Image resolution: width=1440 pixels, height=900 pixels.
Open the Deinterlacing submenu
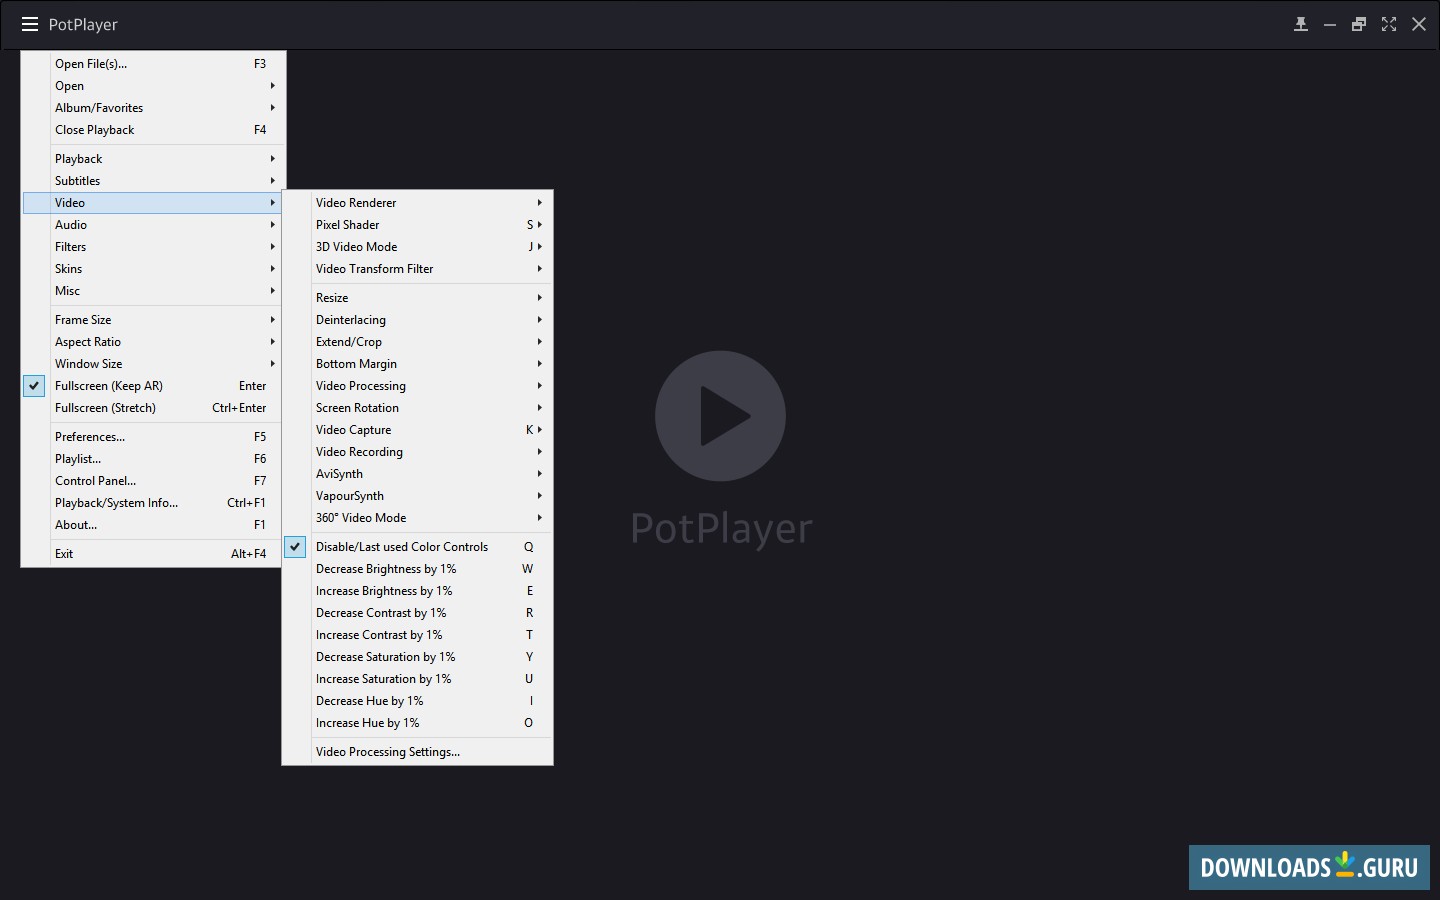click(418, 320)
